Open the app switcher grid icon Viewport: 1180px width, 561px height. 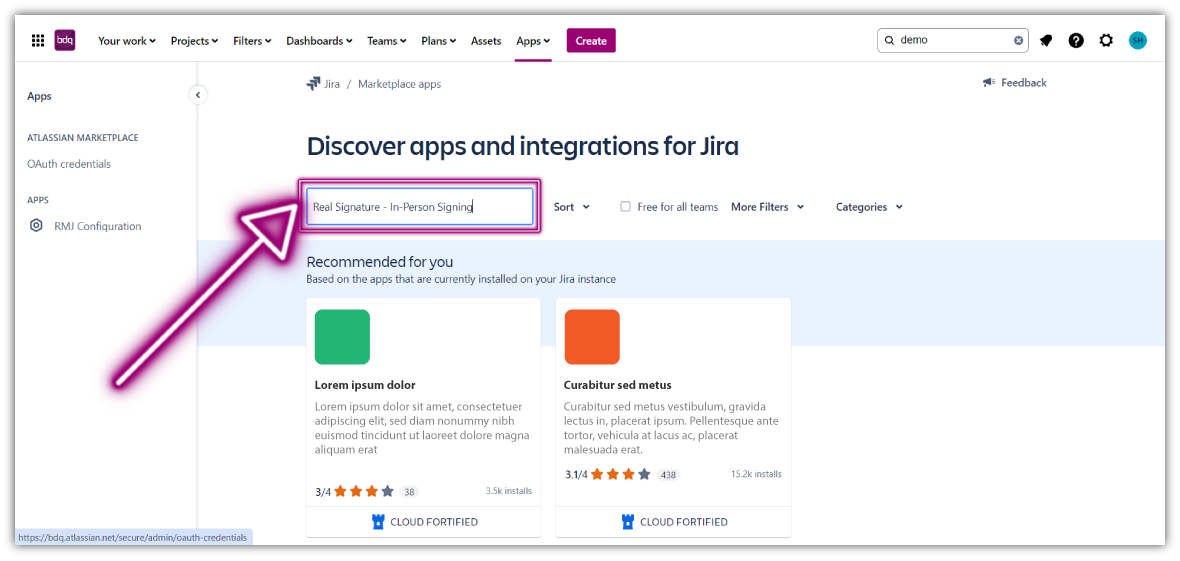[x=38, y=41]
